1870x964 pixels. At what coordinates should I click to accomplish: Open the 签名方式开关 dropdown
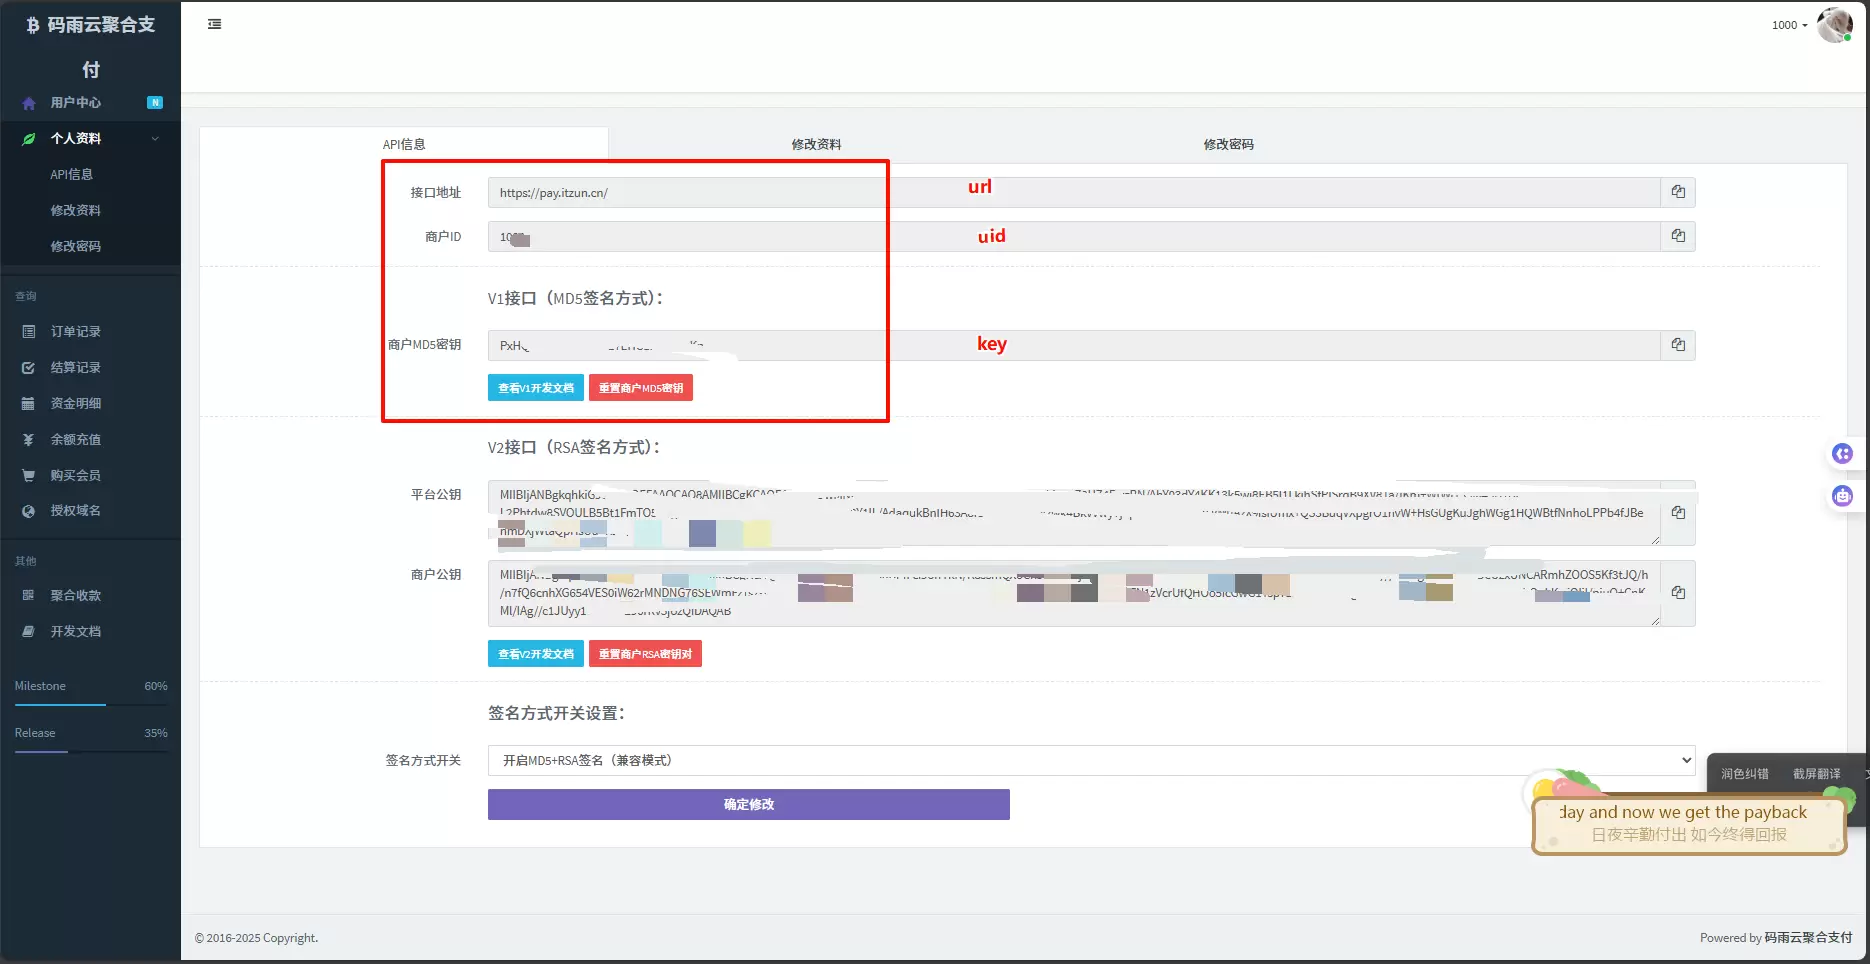click(1091, 760)
